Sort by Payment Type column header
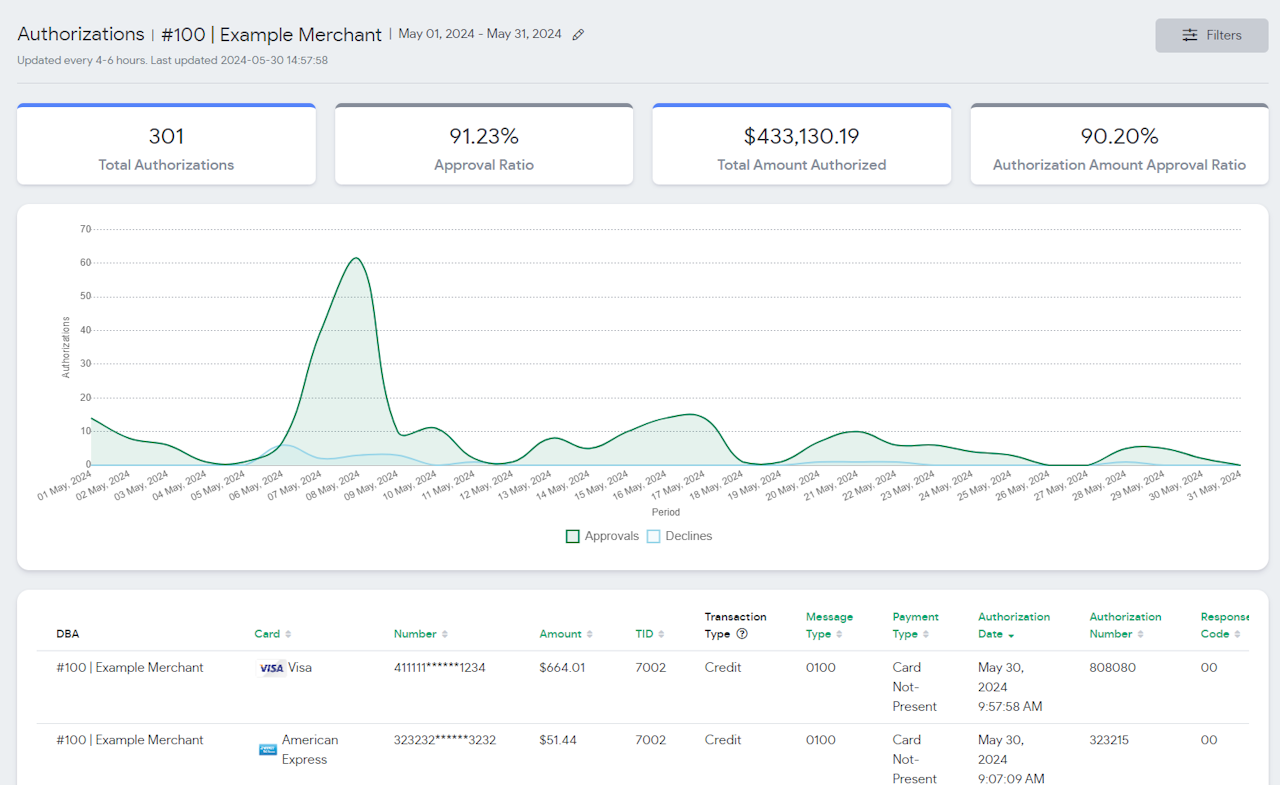 pos(914,625)
